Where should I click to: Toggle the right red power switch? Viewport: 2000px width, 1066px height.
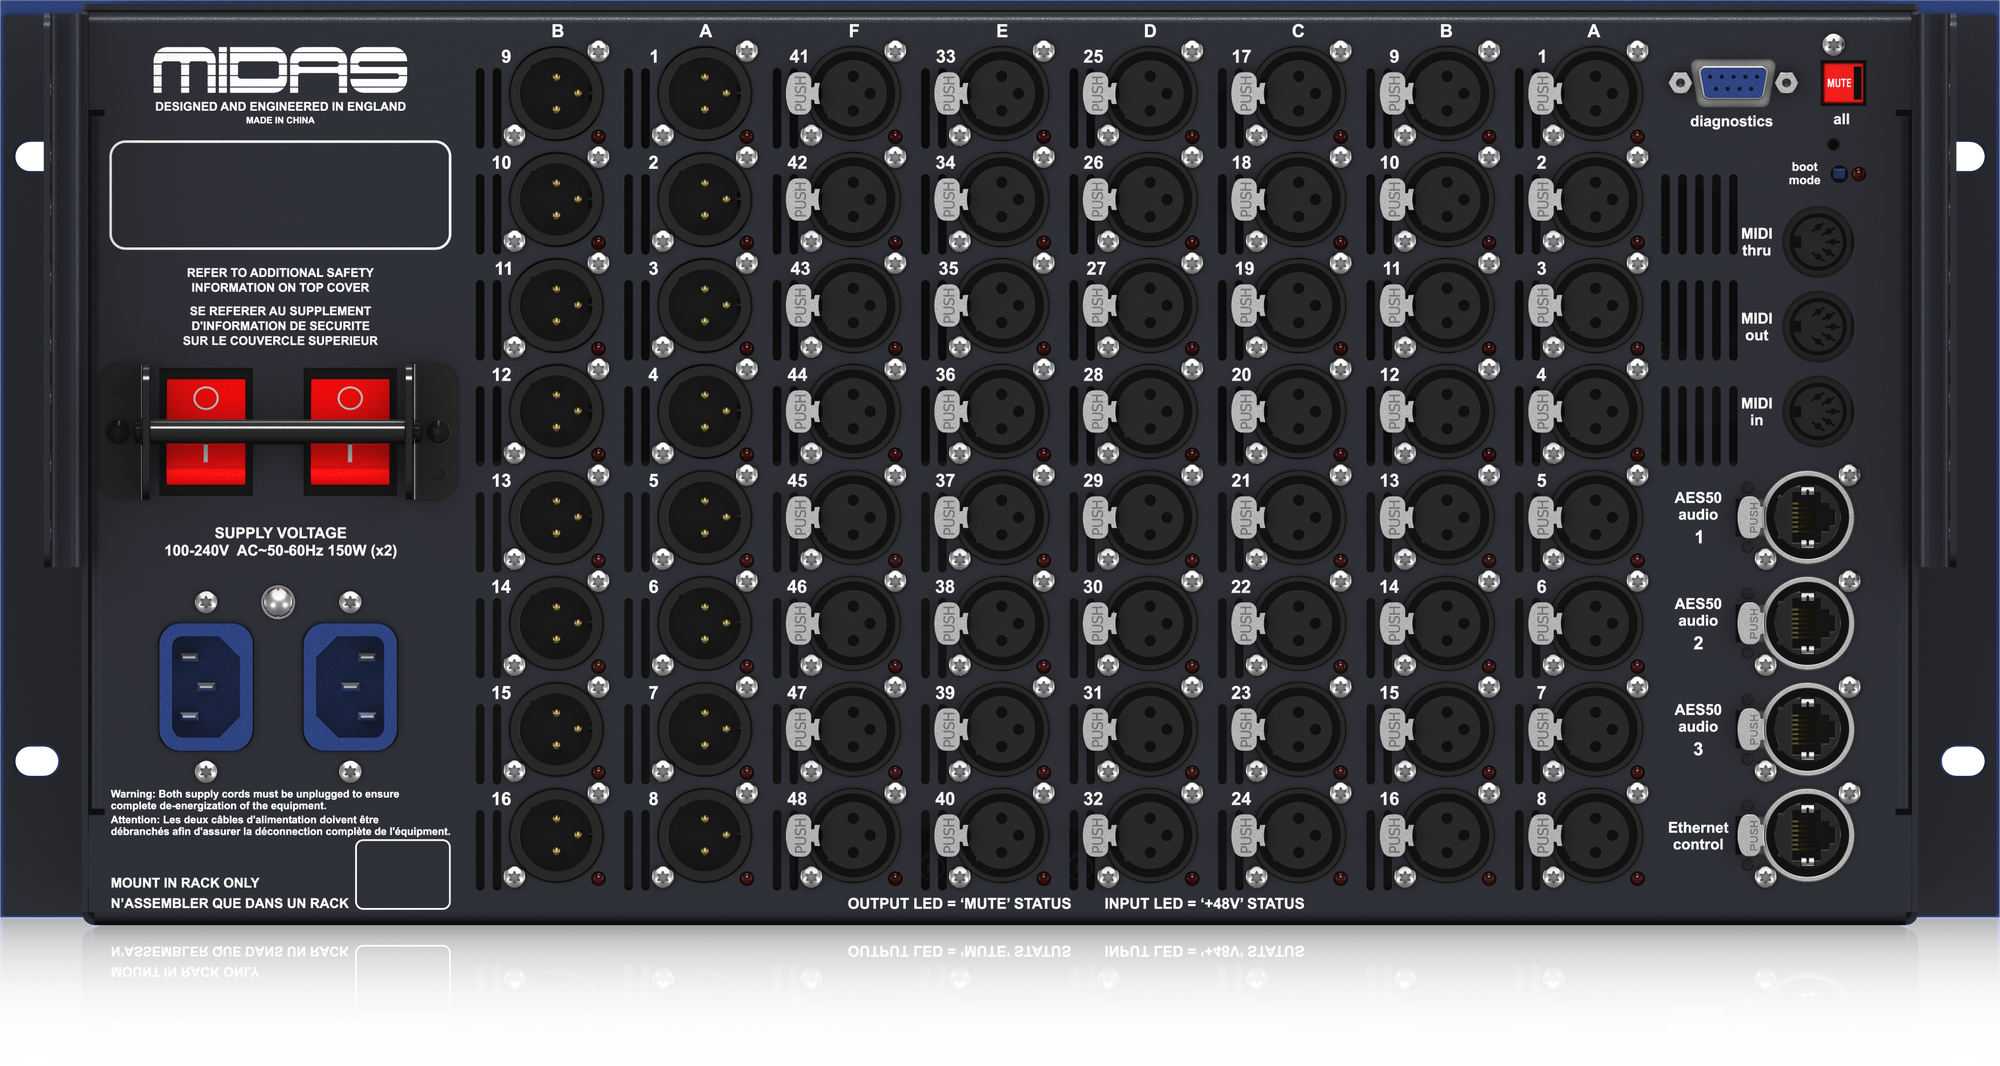pos(350,431)
